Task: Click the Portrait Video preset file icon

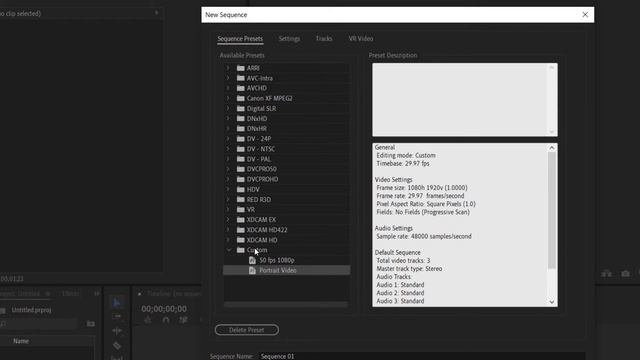Action: tap(252, 270)
